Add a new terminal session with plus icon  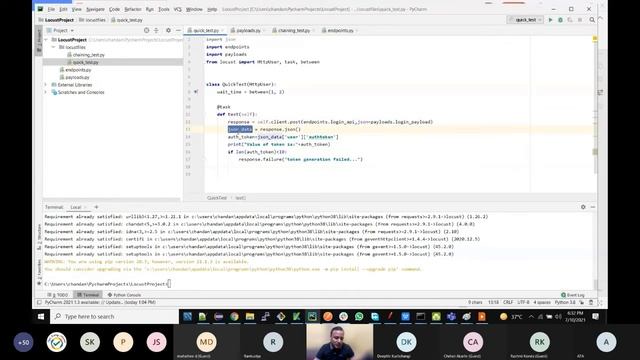pos(96,207)
